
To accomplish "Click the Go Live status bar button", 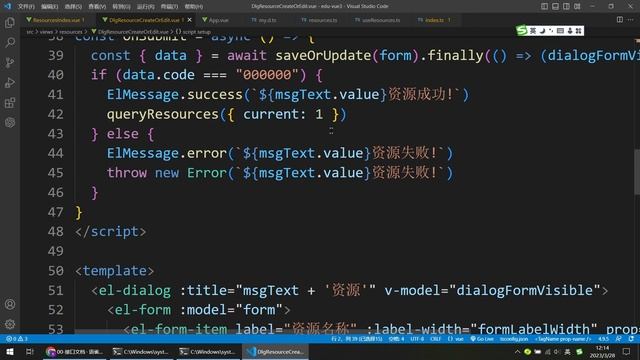I will tap(482, 339).
